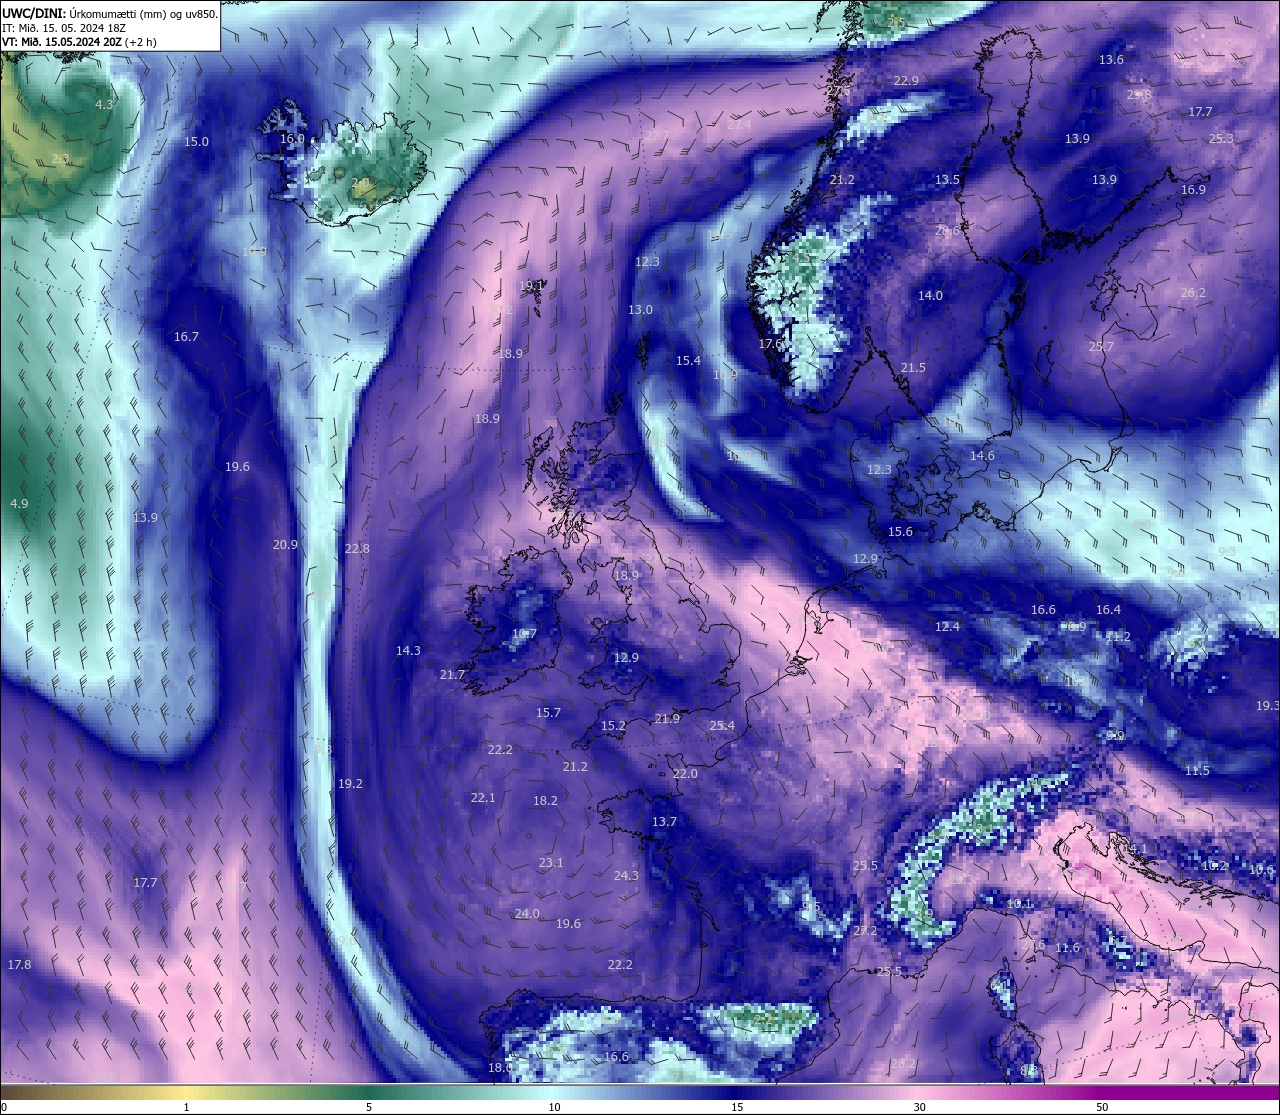Click the 13.6 value label

click(1111, 59)
